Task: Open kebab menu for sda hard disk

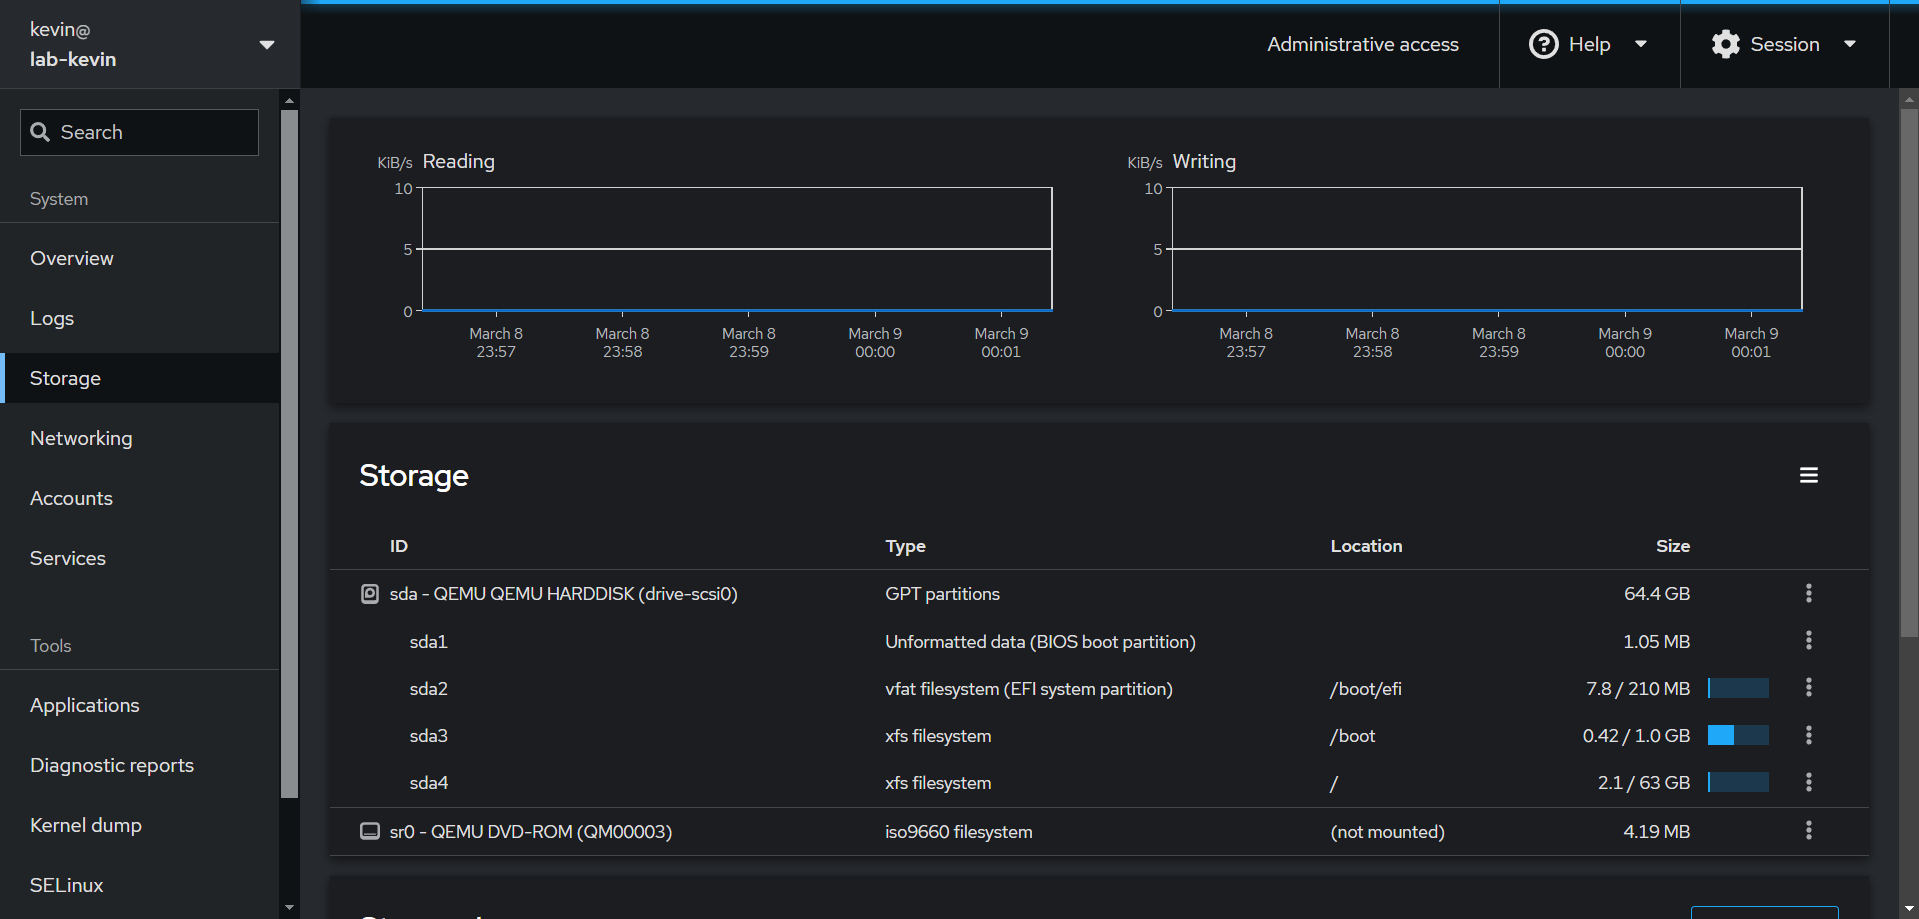Action: [x=1808, y=593]
